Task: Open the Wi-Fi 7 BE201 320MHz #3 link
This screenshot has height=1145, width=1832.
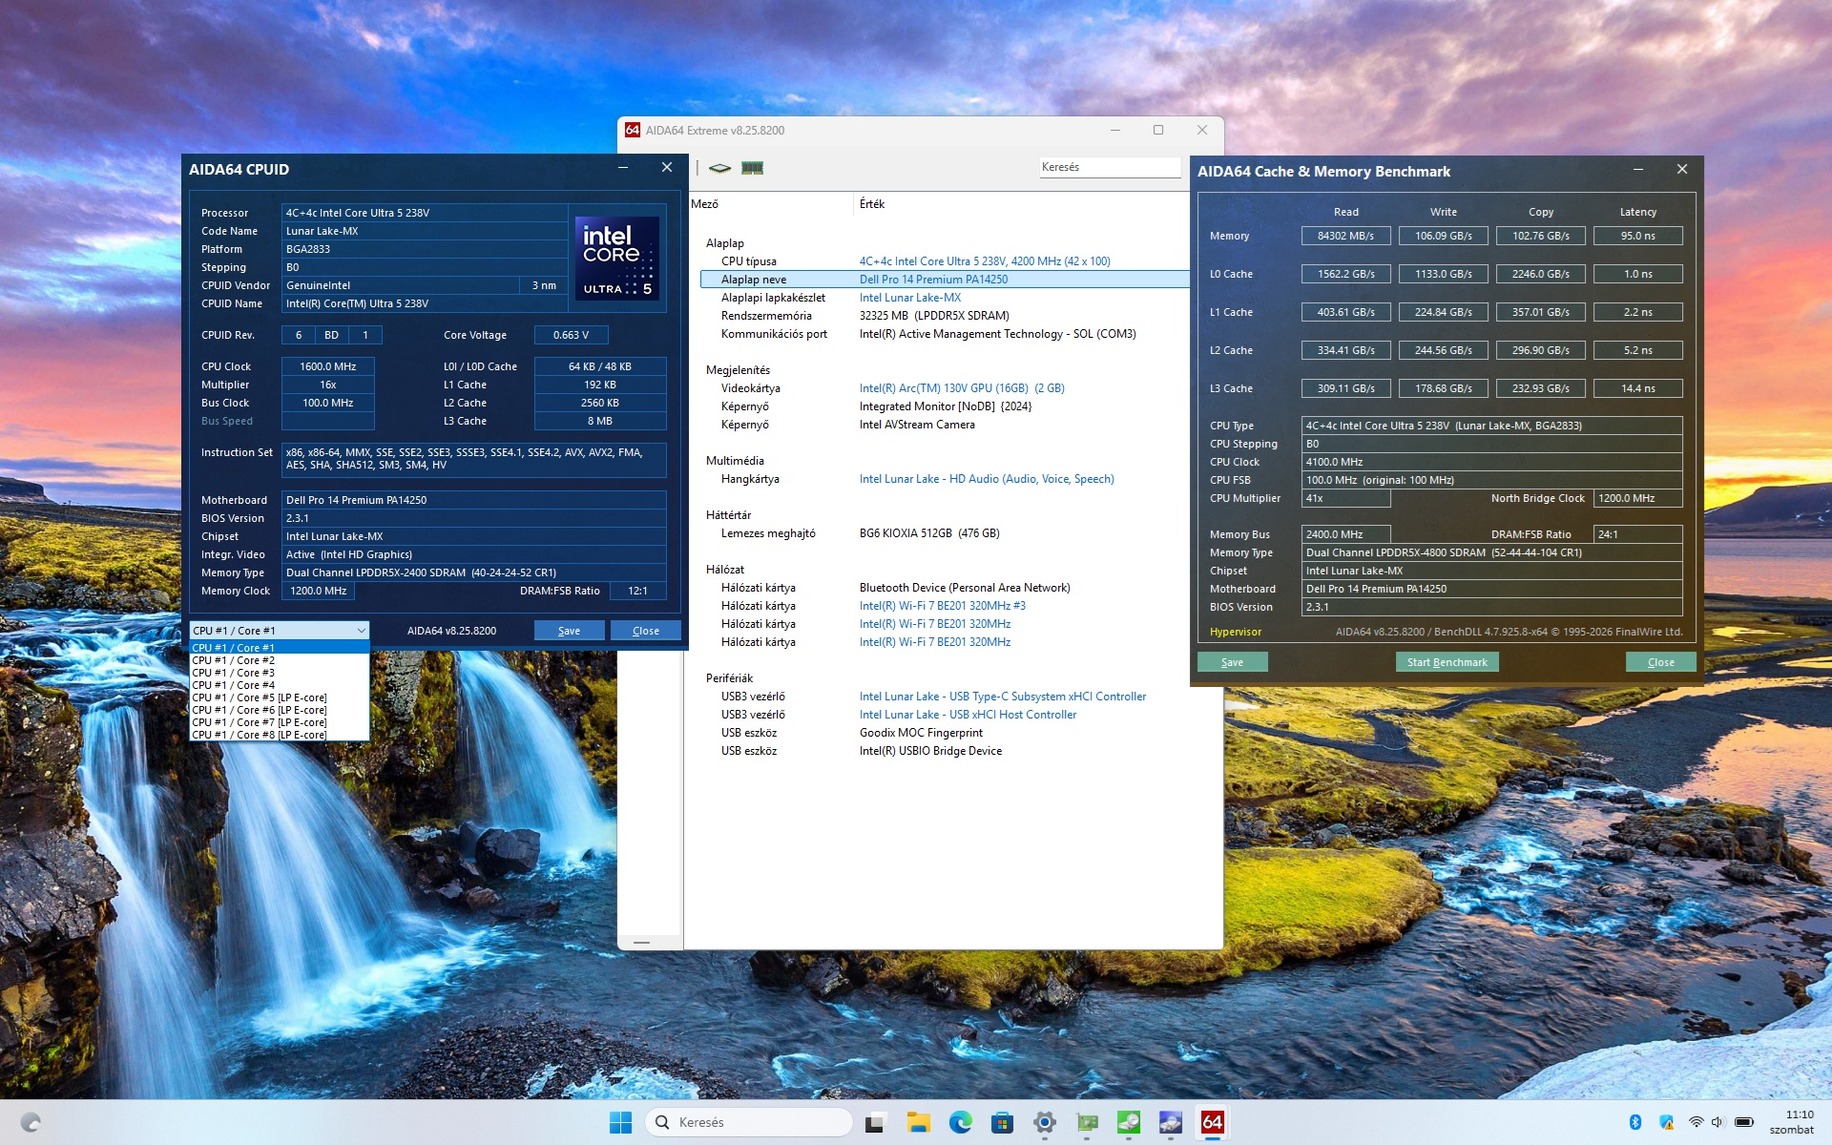Action: tap(942, 605)
